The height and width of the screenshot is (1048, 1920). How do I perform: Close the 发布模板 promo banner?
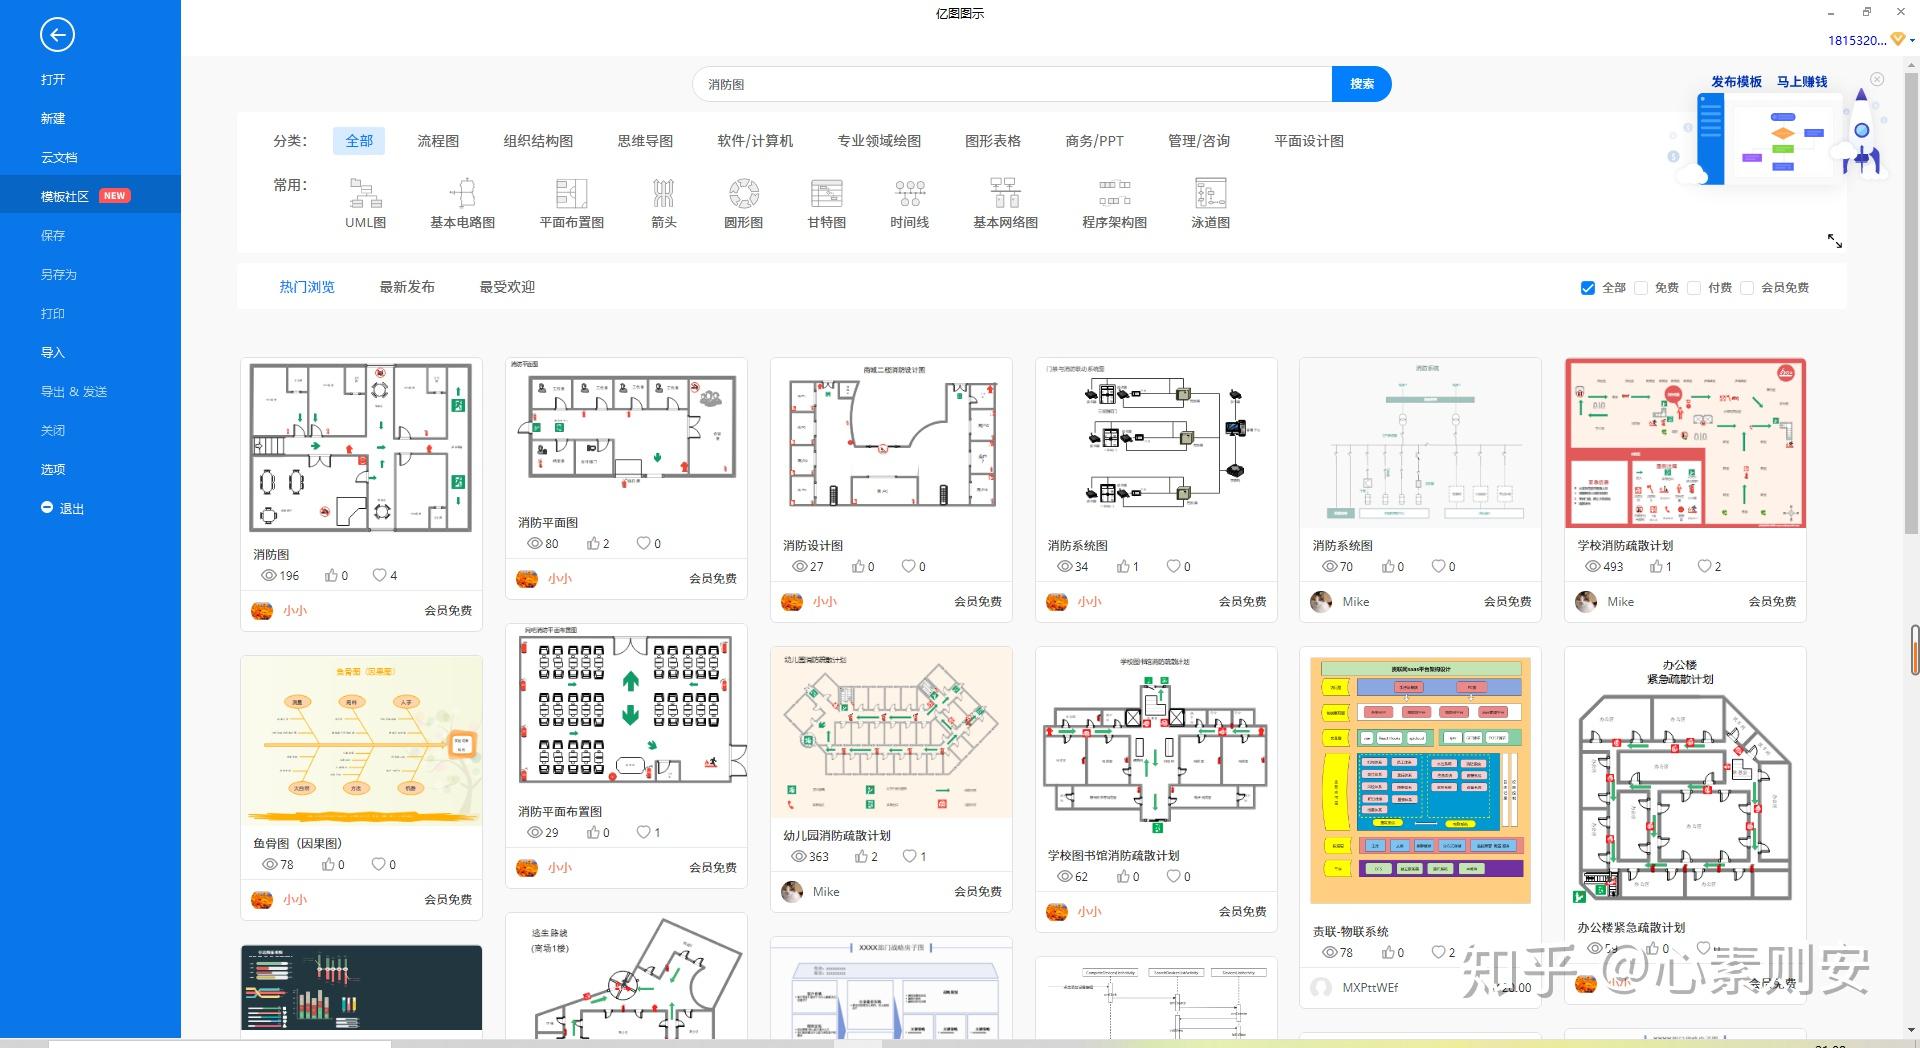pos(1877,79)
